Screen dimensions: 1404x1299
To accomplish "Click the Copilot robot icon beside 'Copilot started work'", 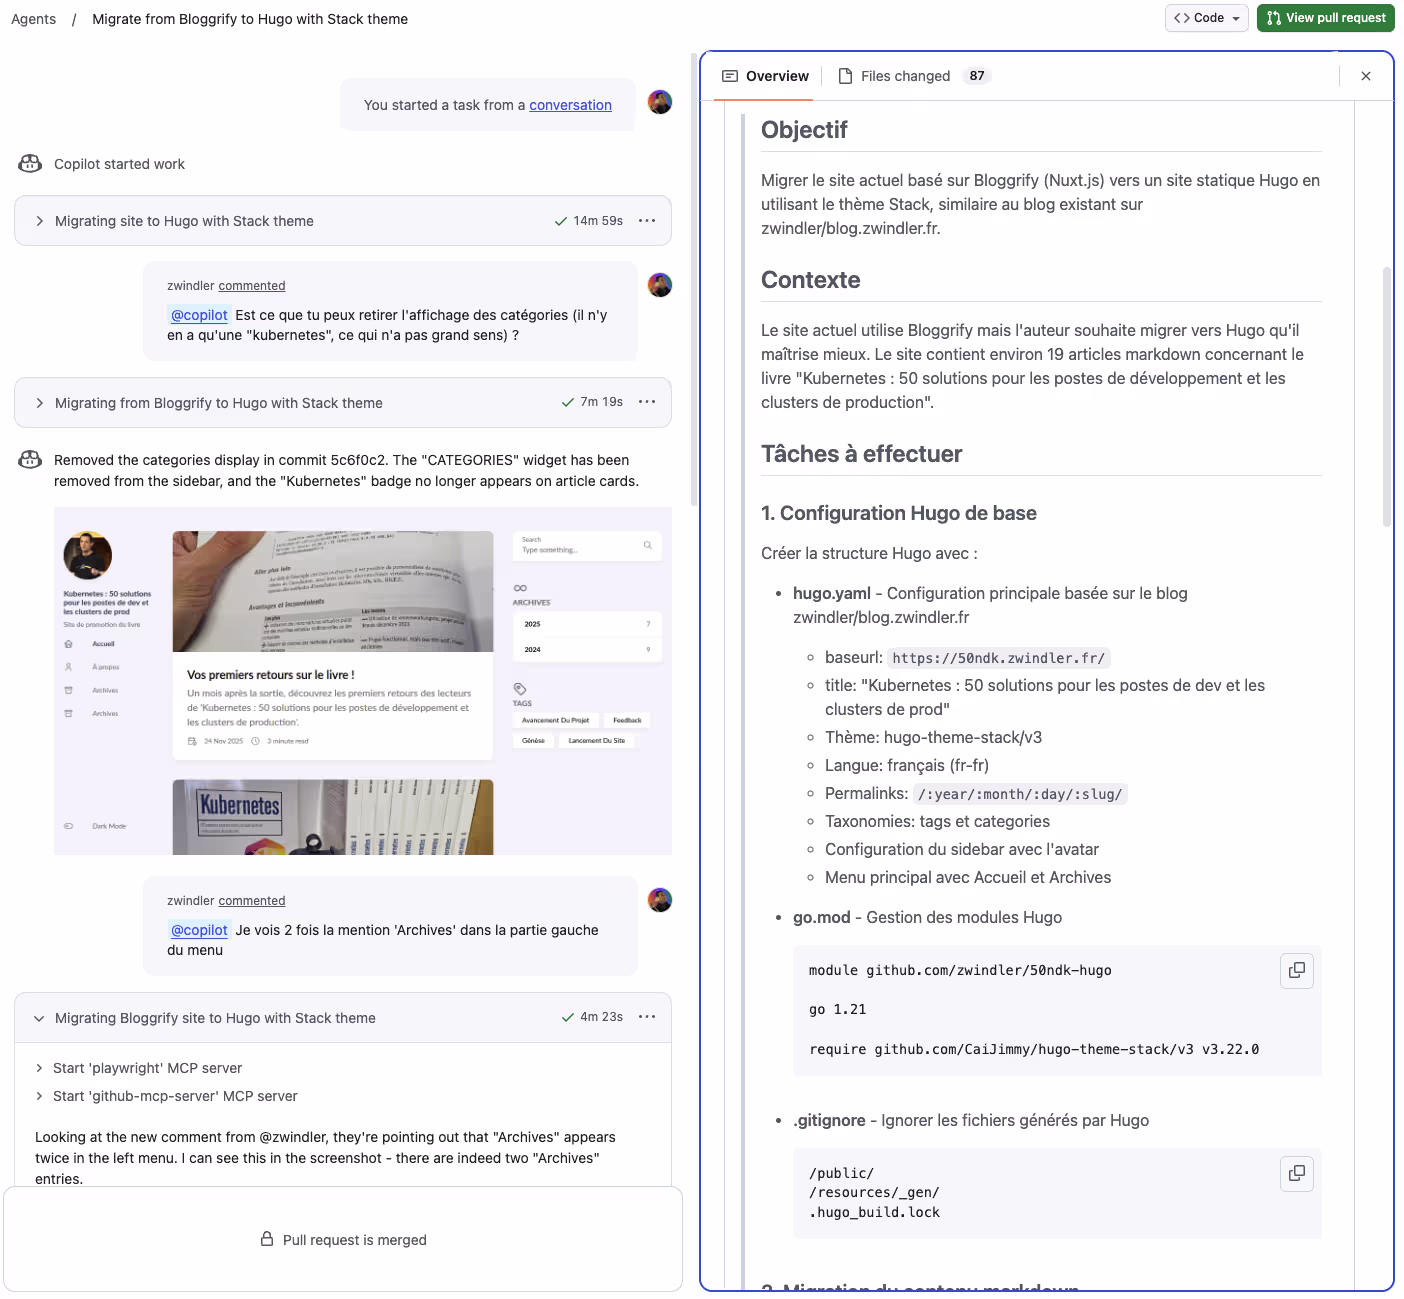I will (x=29, y=163).
